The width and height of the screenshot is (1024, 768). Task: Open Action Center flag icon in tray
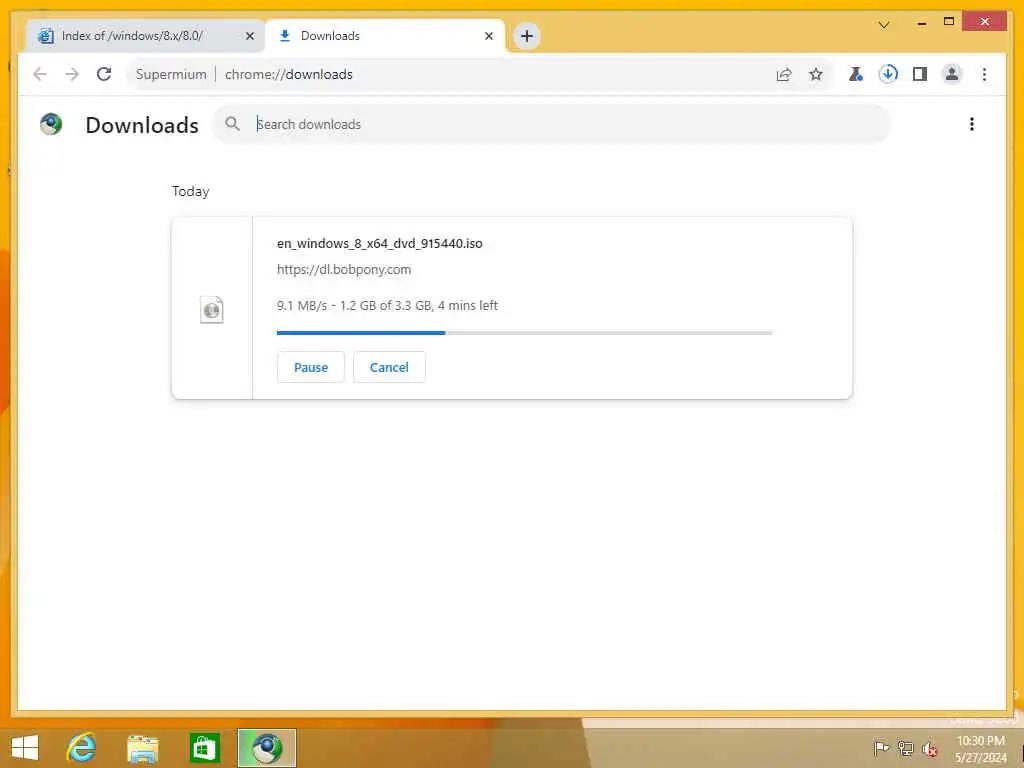(x=881, y=748)
